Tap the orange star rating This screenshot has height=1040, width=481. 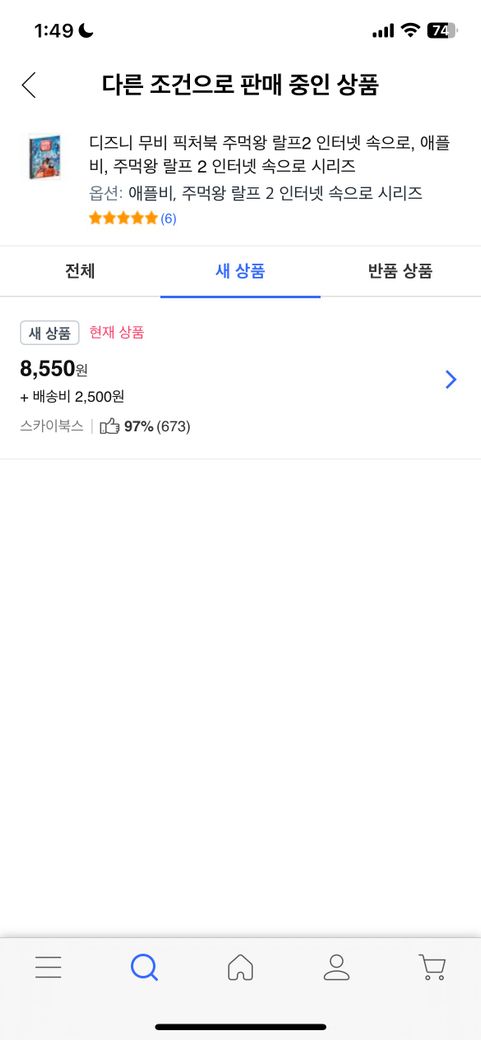123,218
